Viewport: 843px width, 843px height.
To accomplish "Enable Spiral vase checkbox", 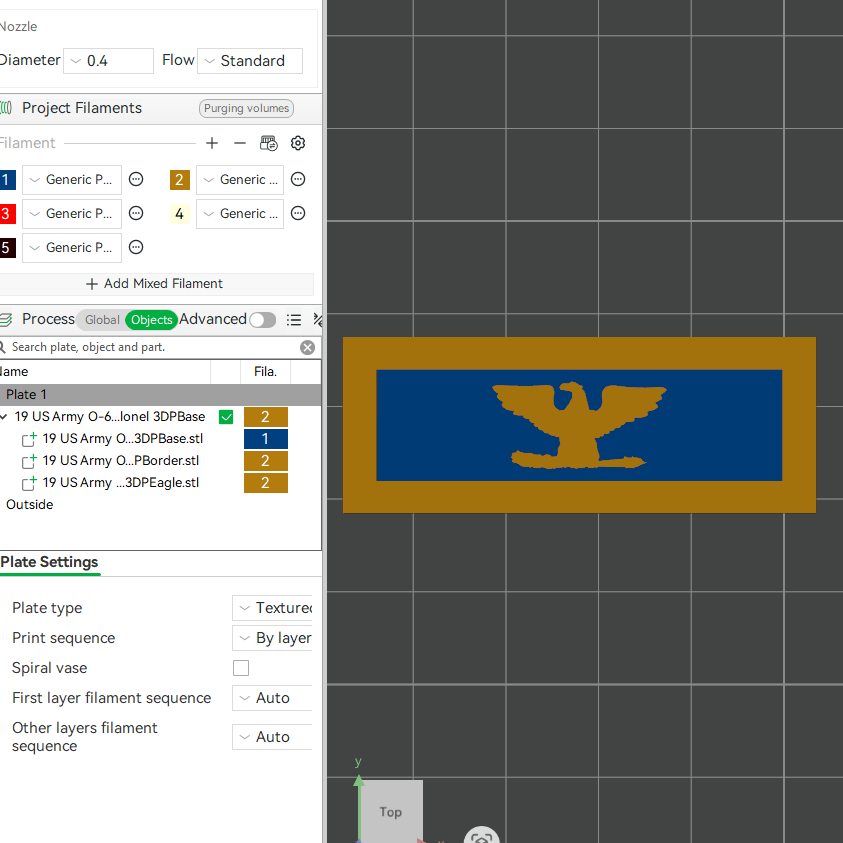I will tap(241, 668).
